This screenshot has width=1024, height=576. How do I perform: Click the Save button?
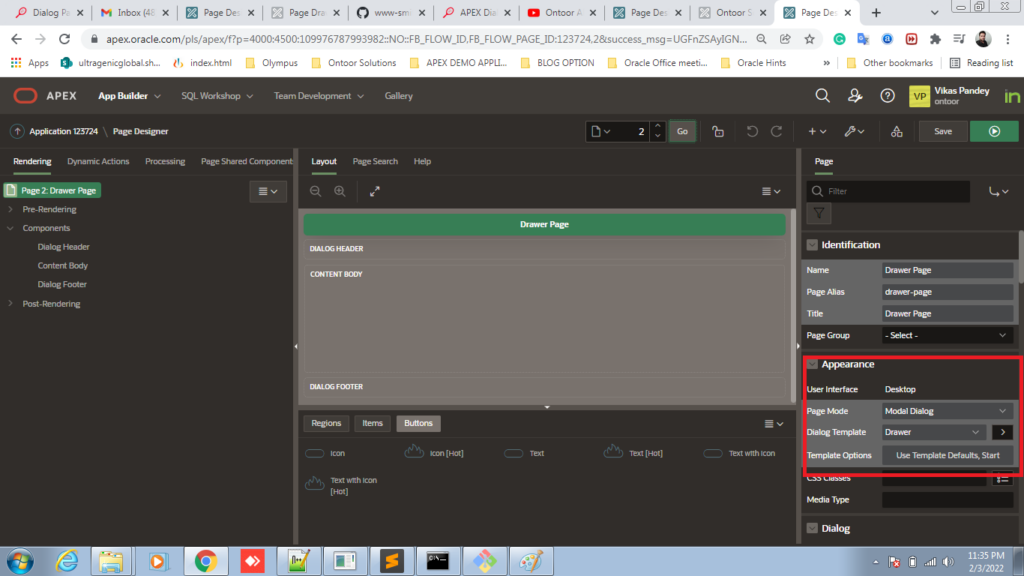coord(942,131)
